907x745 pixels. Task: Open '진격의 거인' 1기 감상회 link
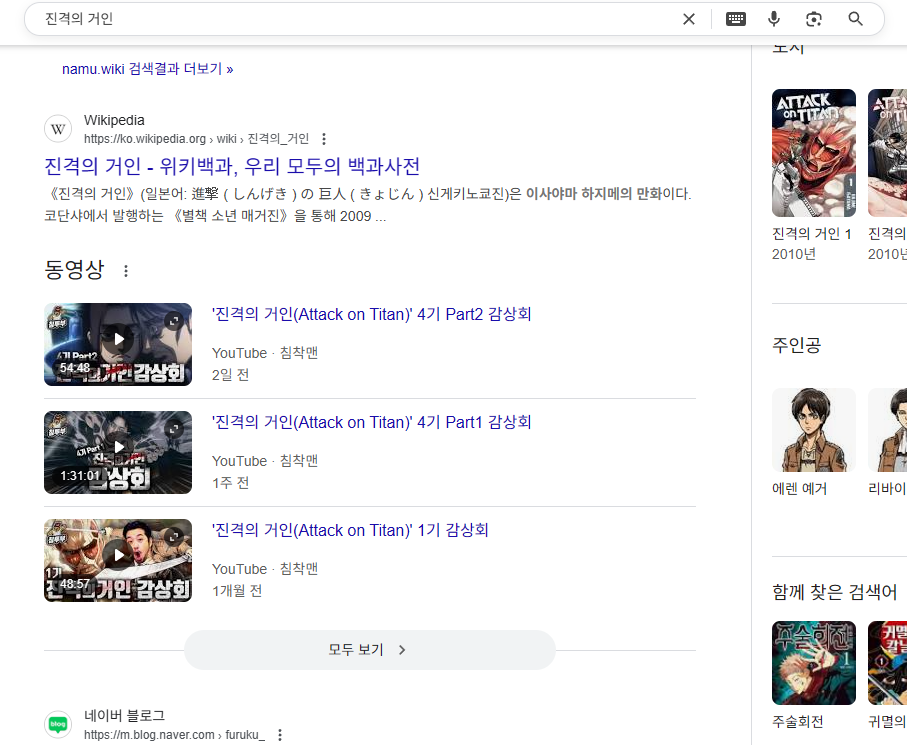350,530
